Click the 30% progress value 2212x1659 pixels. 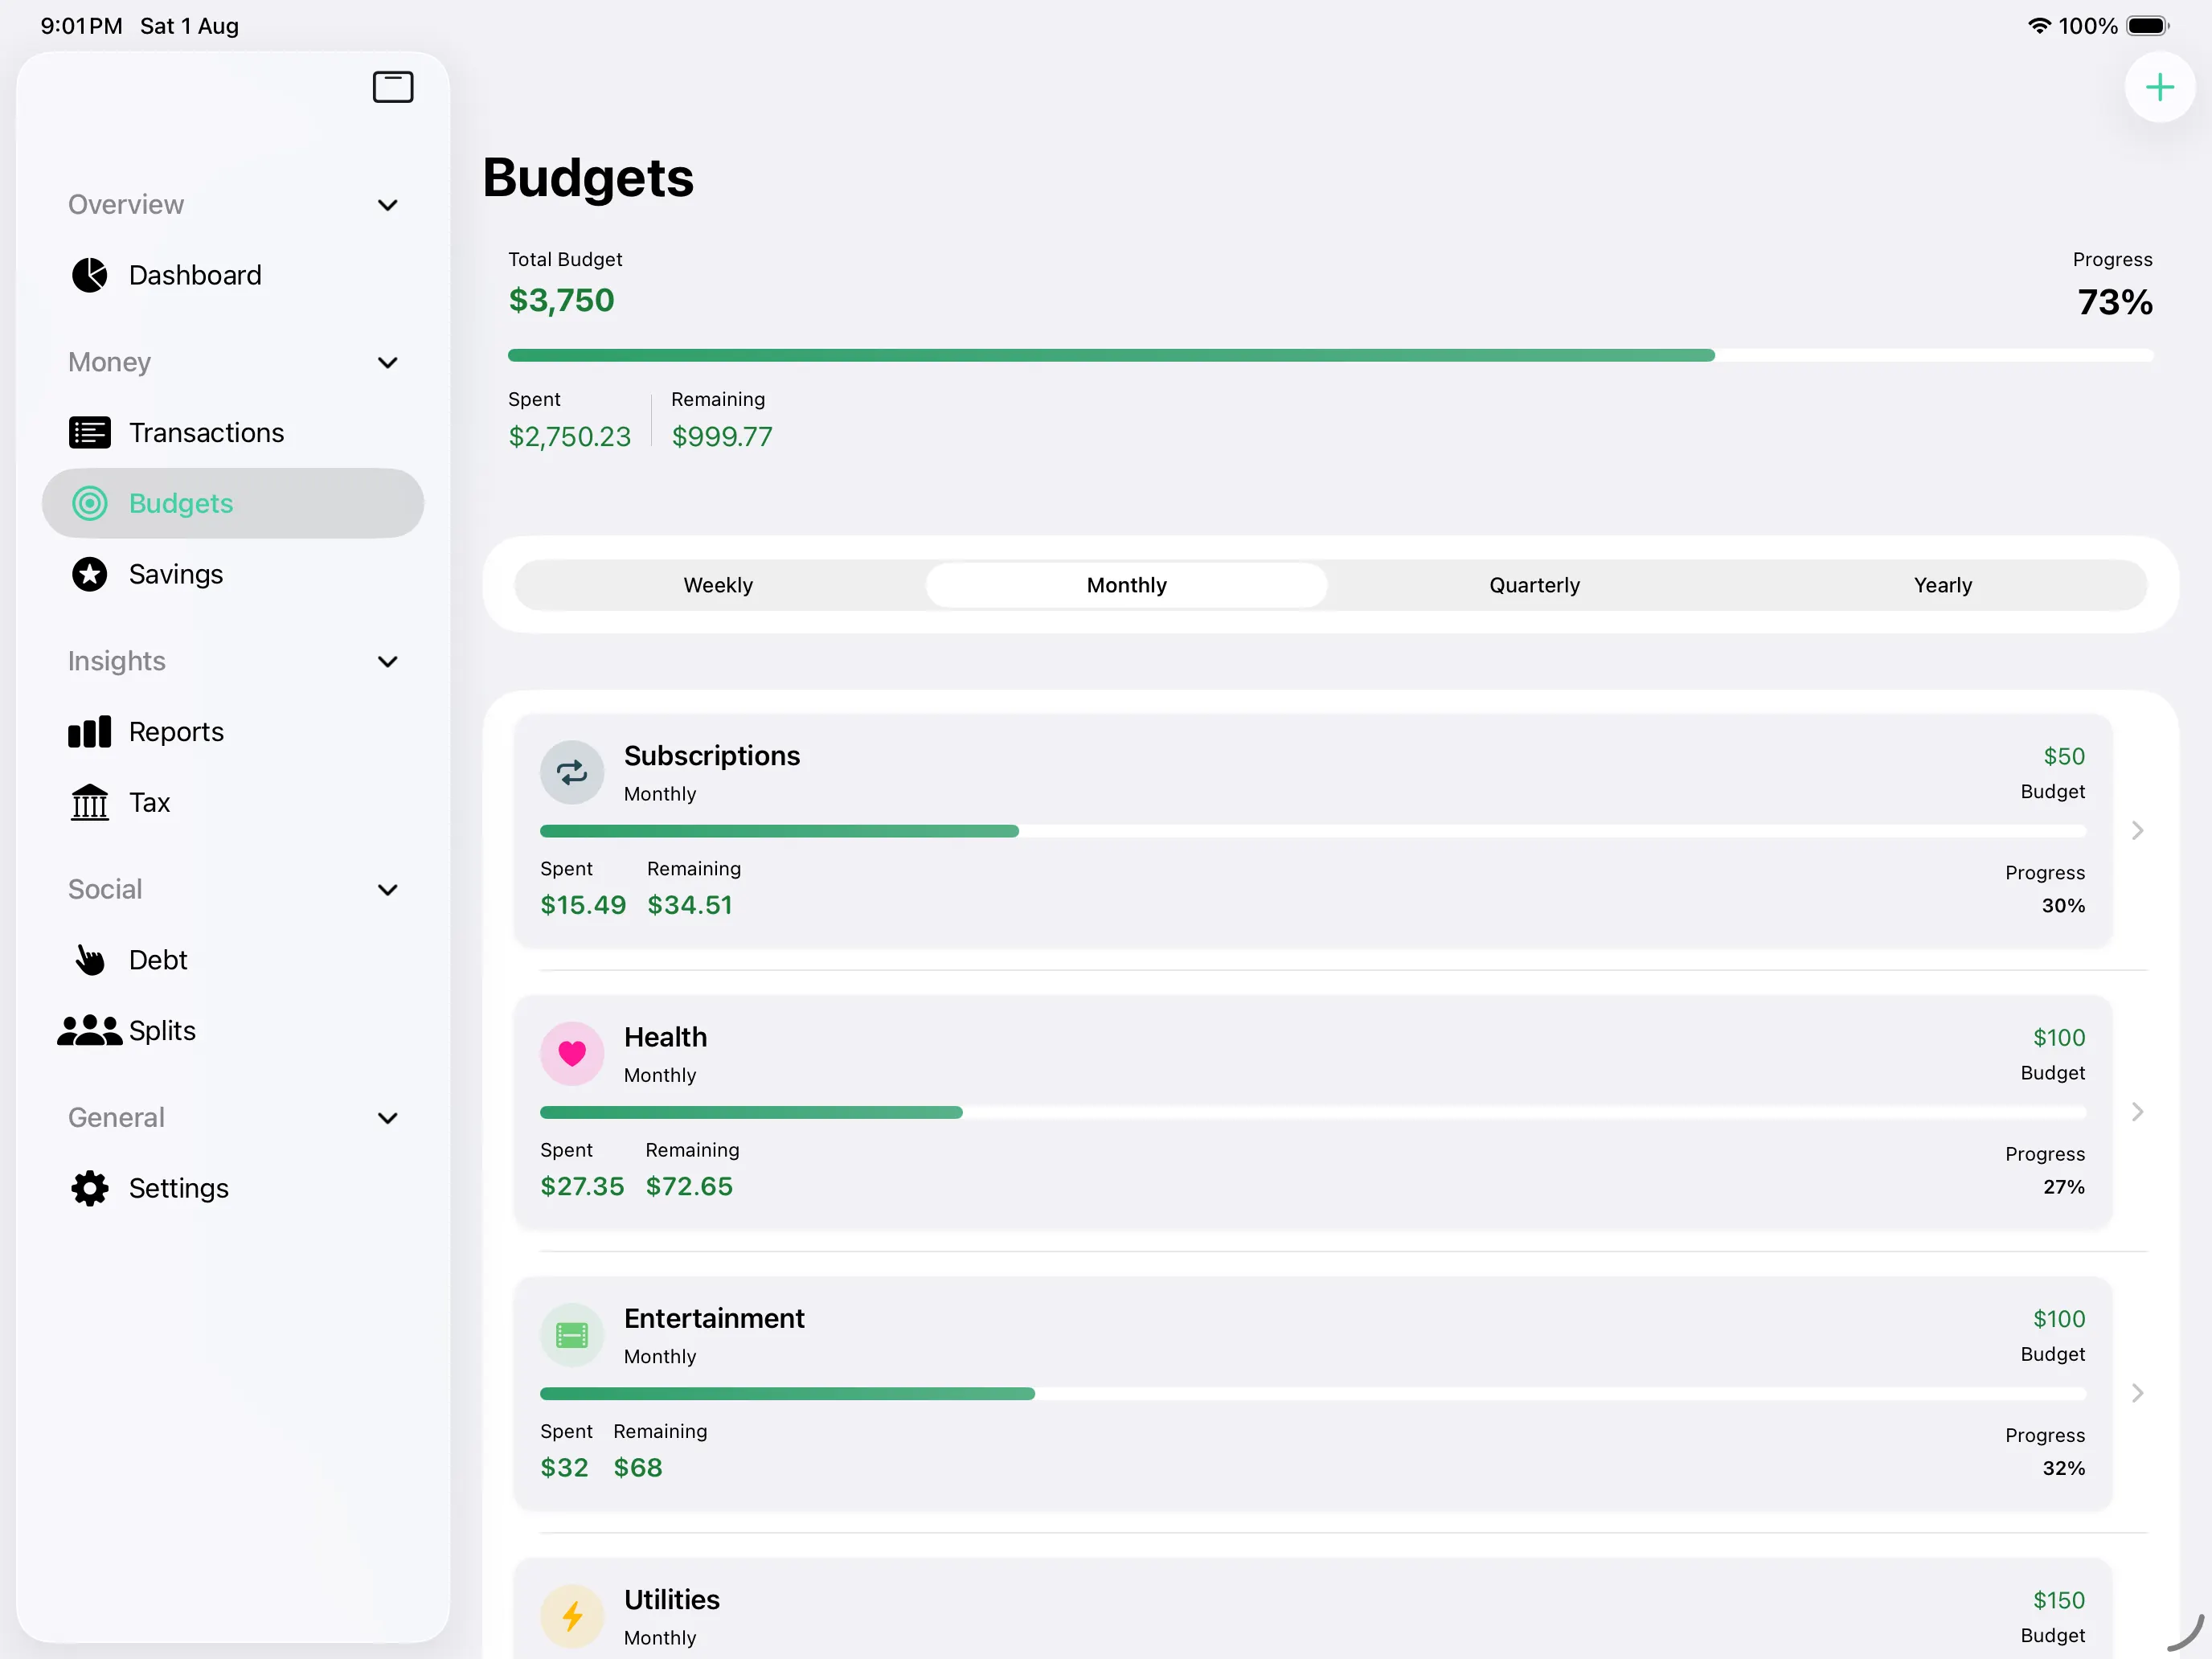click(2063, 905)
